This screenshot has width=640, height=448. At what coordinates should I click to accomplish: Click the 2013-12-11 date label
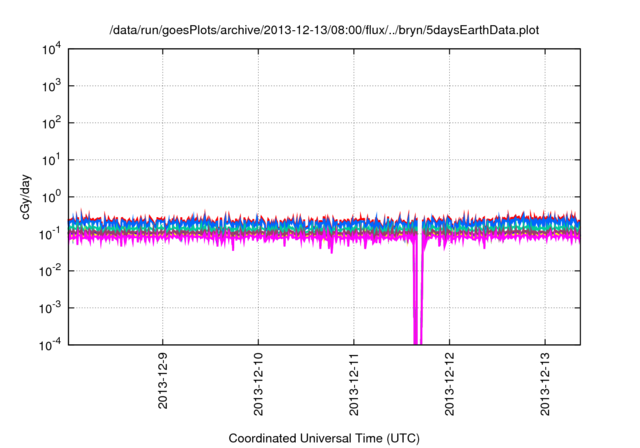[x=354, y=384]
